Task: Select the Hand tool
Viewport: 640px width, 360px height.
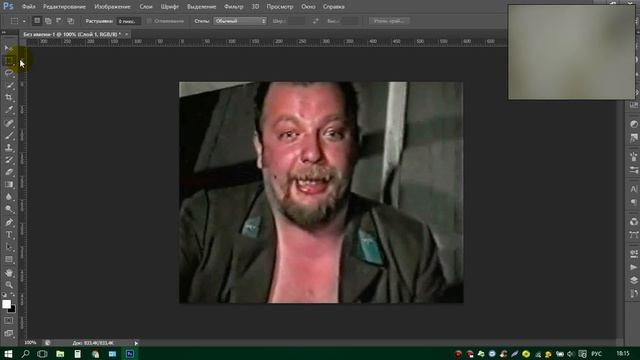Action: tap(9, 273)
